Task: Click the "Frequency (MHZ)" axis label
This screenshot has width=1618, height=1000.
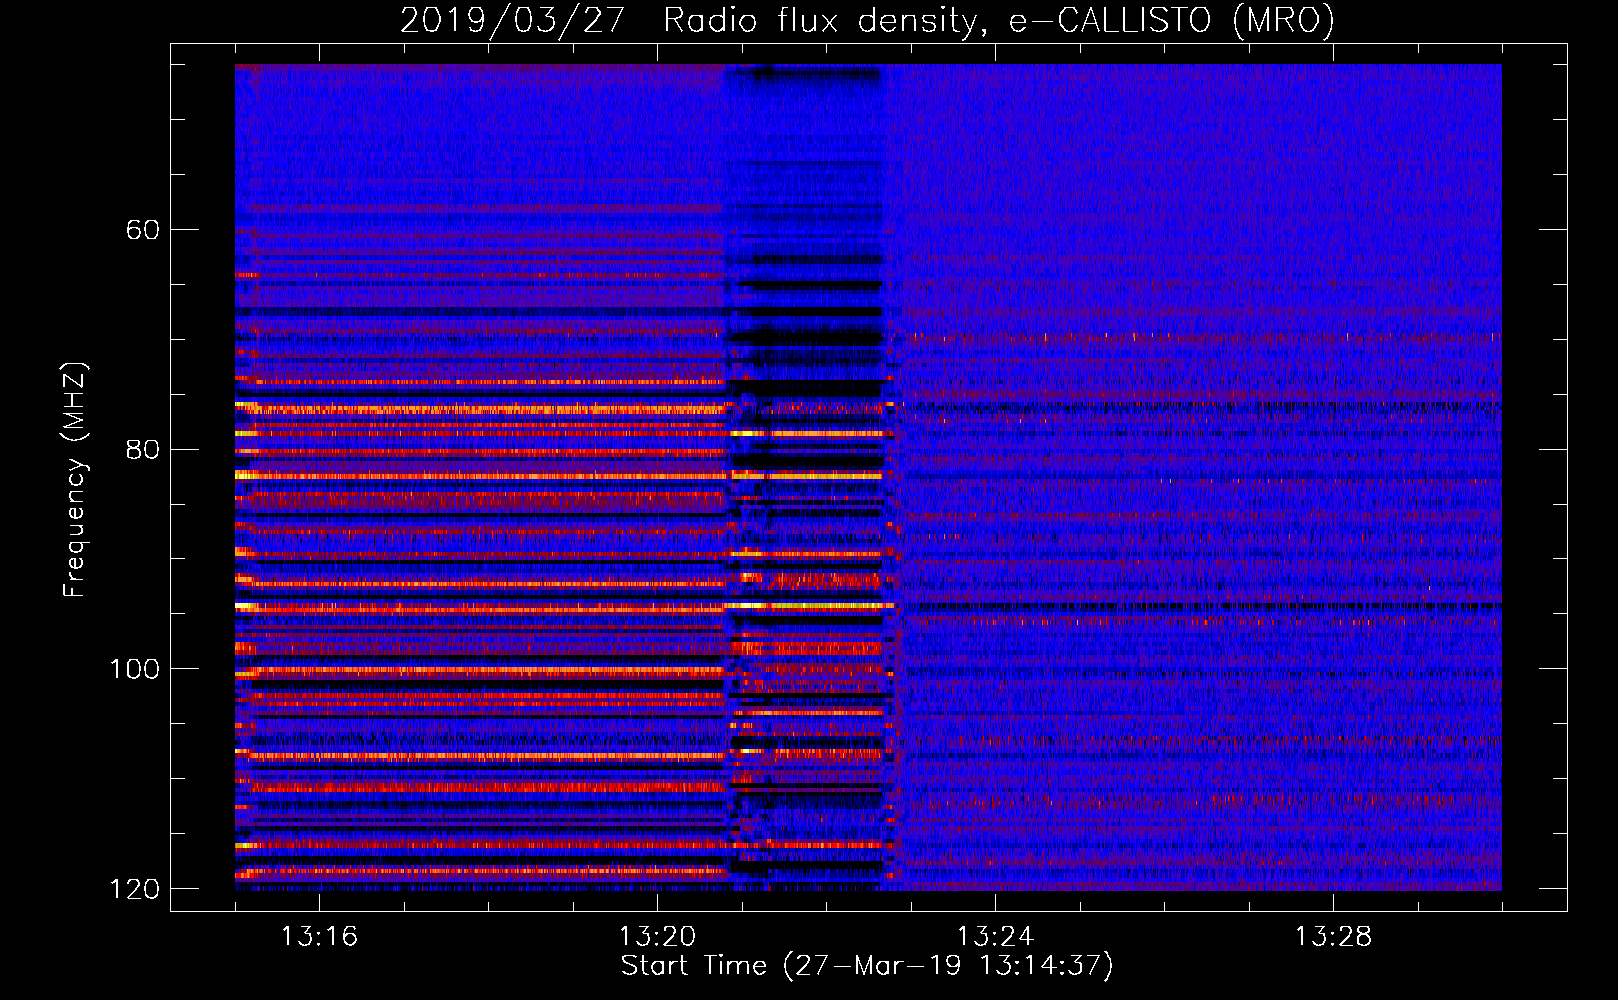Action: tap(75, 480)
